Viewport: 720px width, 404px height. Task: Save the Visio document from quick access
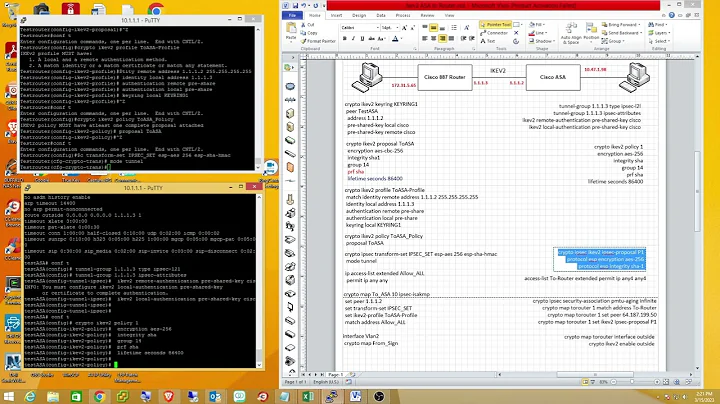pos(295,6)
